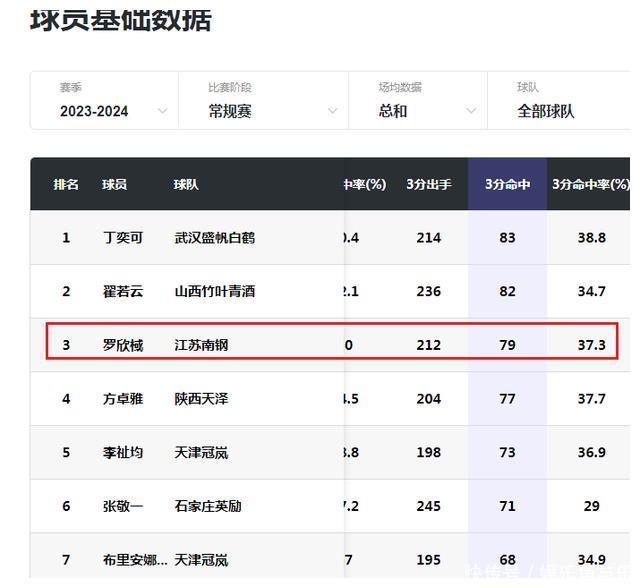Open team 武汉盛帆白鹤 link

[214, 238]
